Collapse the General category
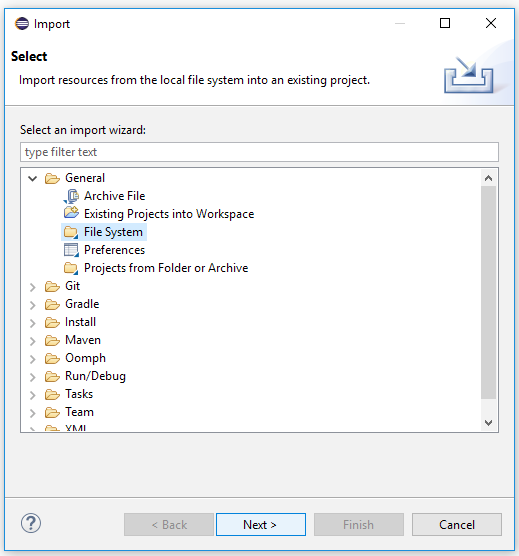519x556 pixels. point(33,178)
